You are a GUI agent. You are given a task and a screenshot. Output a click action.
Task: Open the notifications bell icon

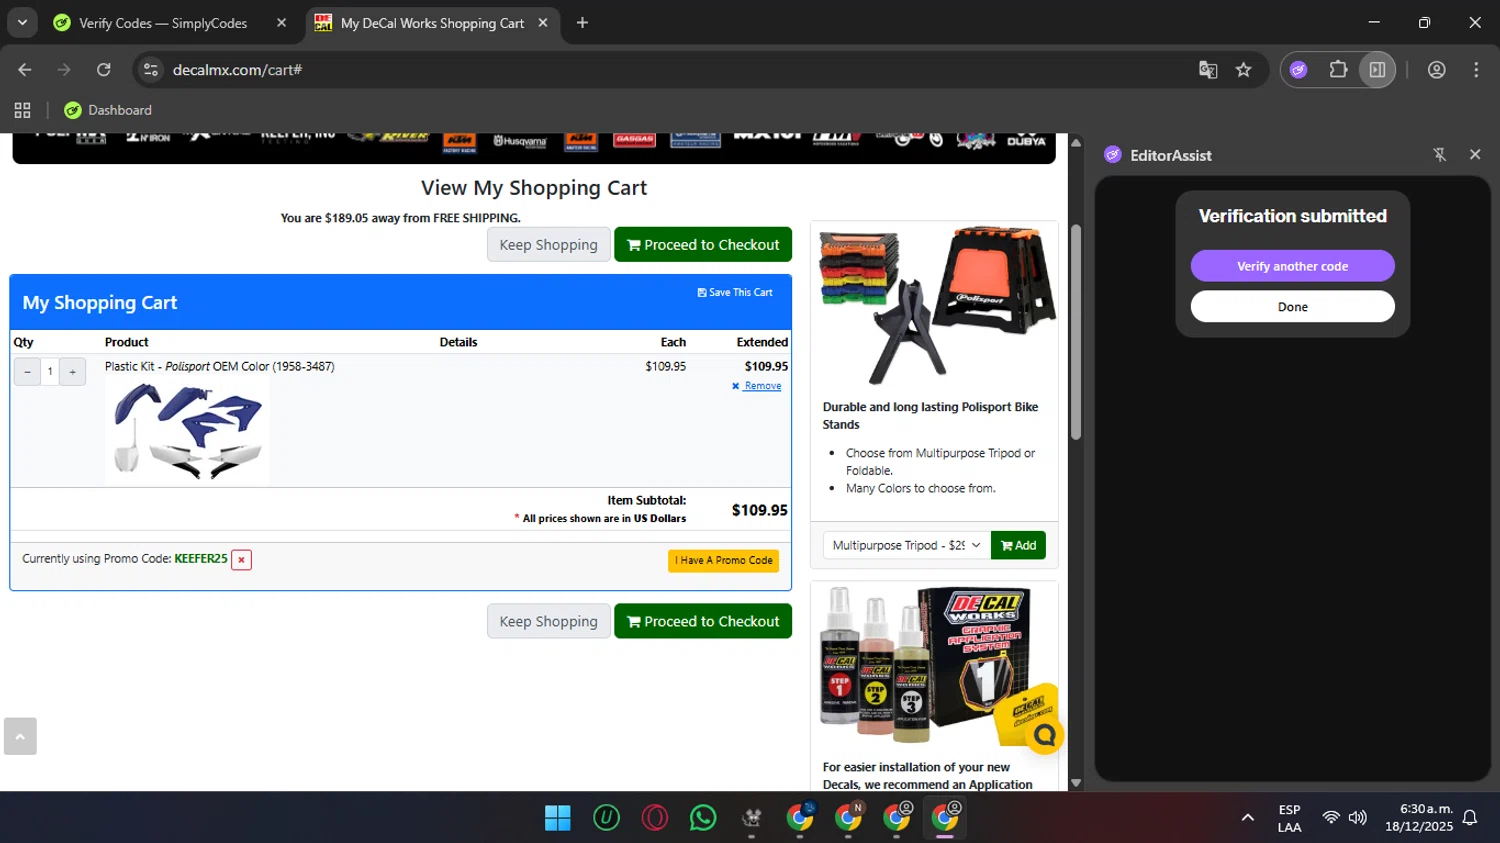tap(1470, 818)
